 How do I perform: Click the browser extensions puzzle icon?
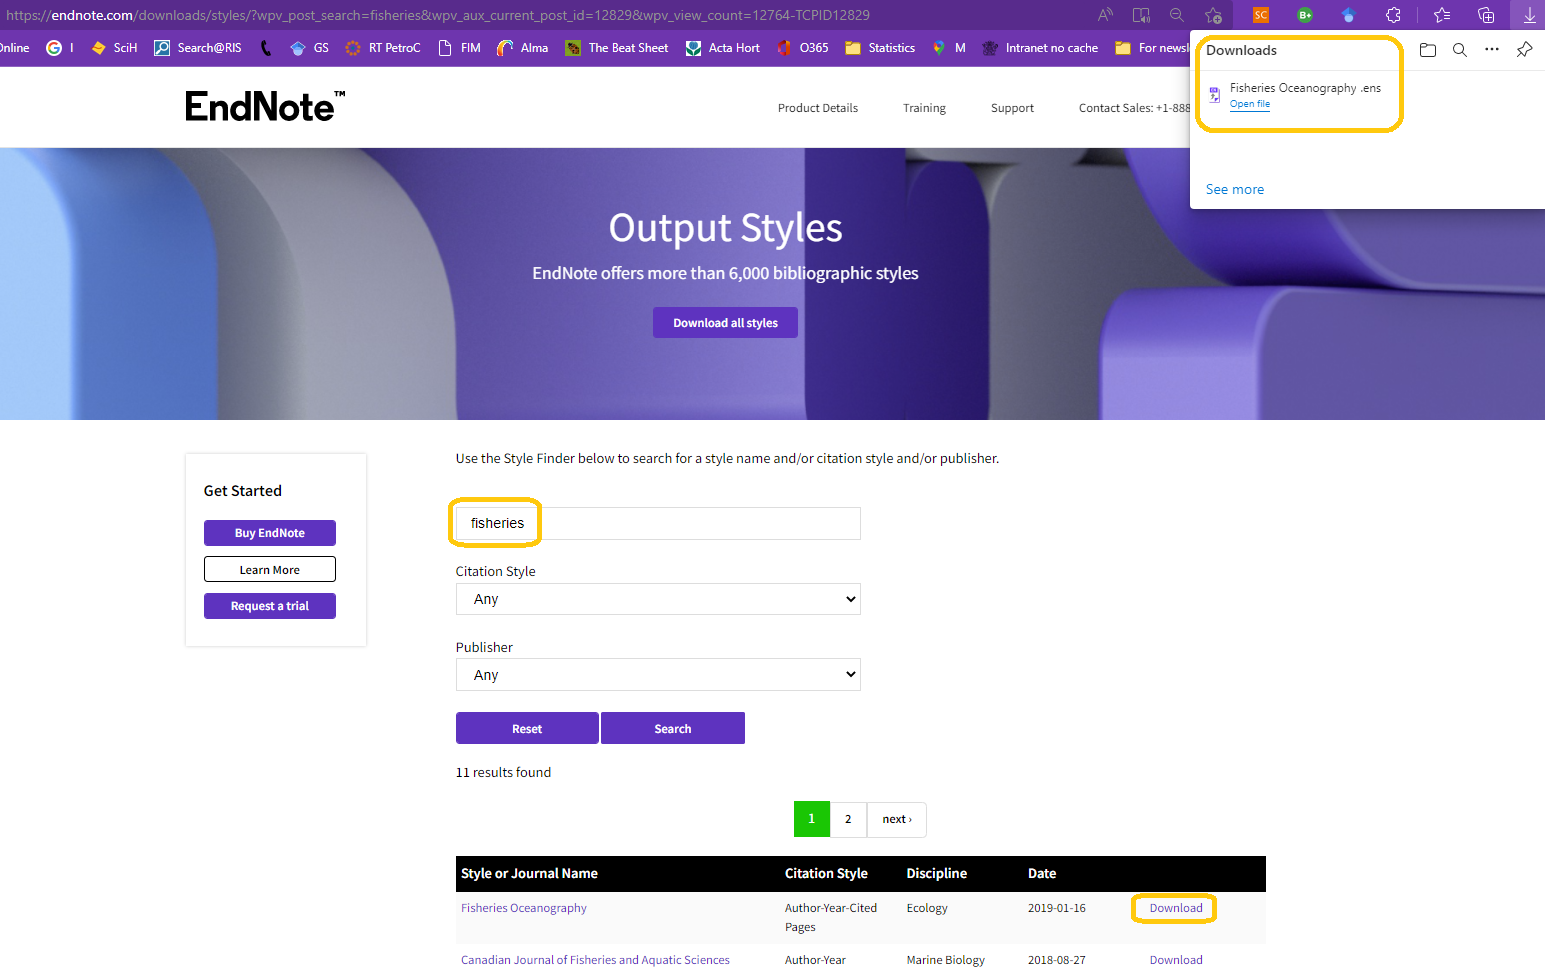[x=1393, y=15]
